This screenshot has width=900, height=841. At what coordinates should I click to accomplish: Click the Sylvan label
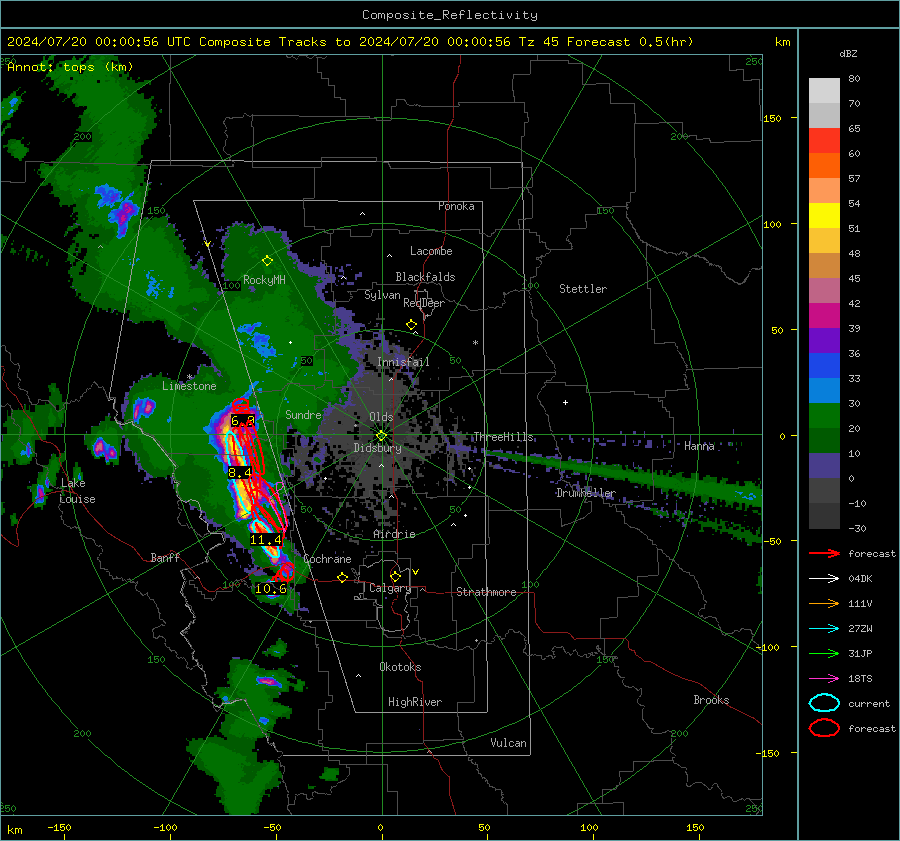pos(382,295)
